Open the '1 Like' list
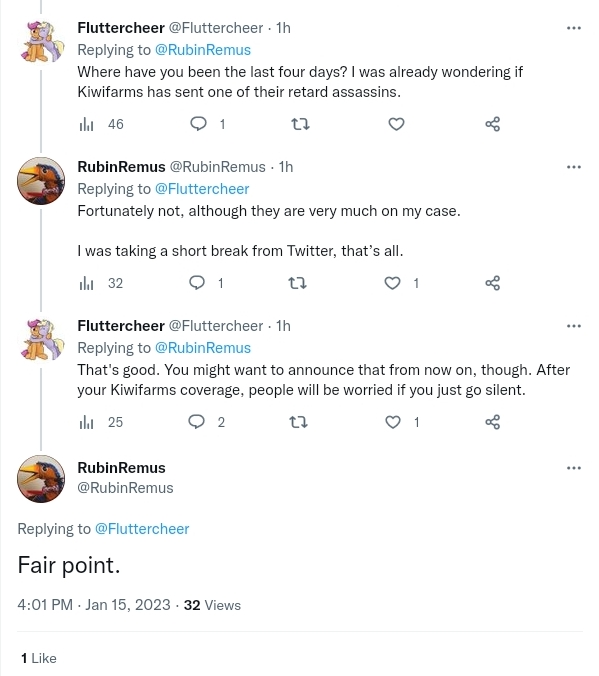This screenshot has width=599, height=676. point(39,658)
